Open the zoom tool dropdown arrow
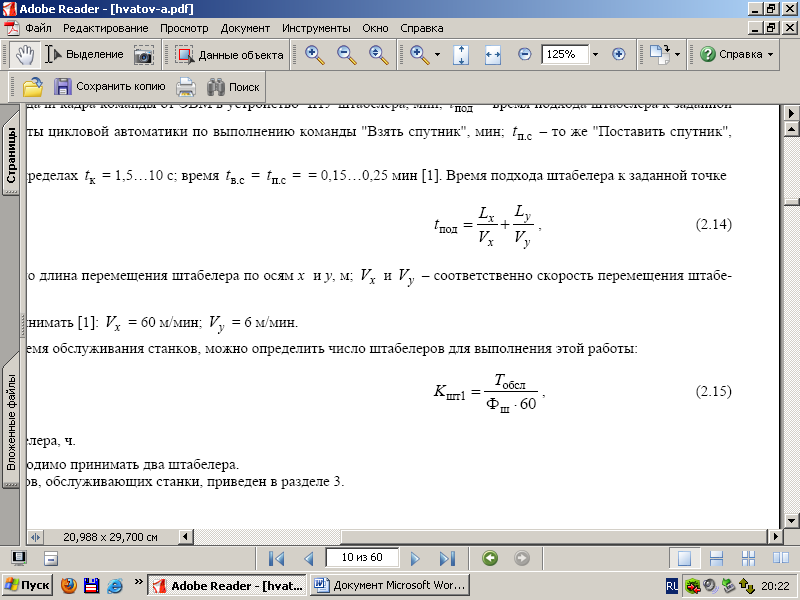Screen dimensions: 800x600 click(x=437, y=55)
